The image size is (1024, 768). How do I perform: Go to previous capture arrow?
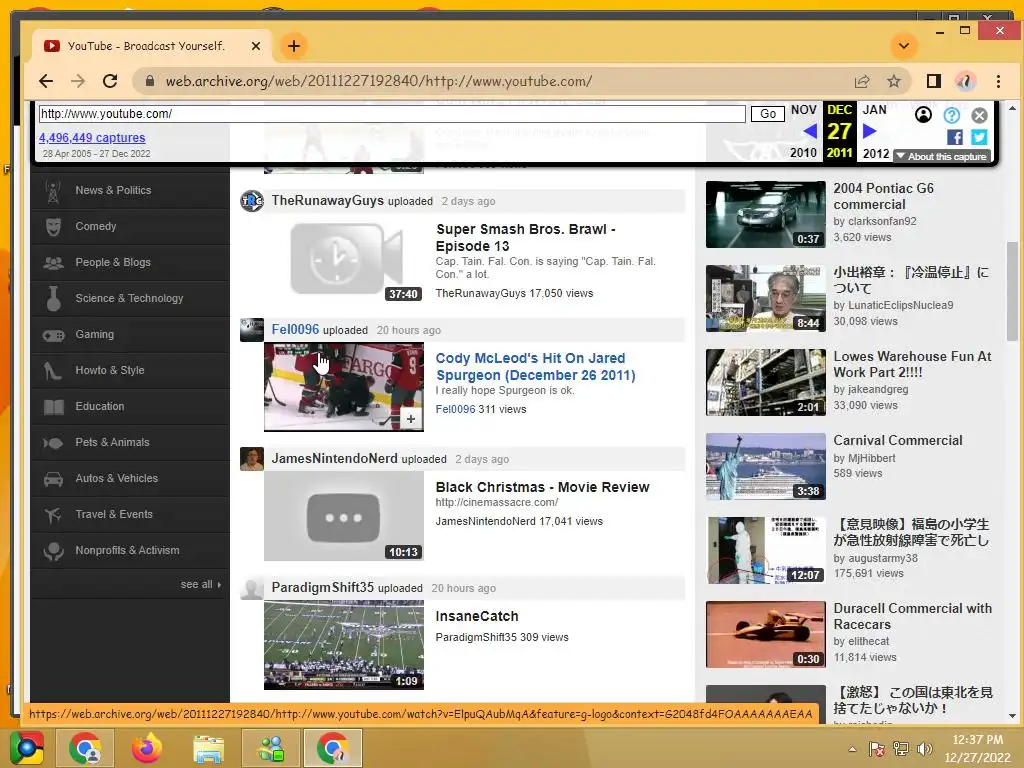point(810,131)
